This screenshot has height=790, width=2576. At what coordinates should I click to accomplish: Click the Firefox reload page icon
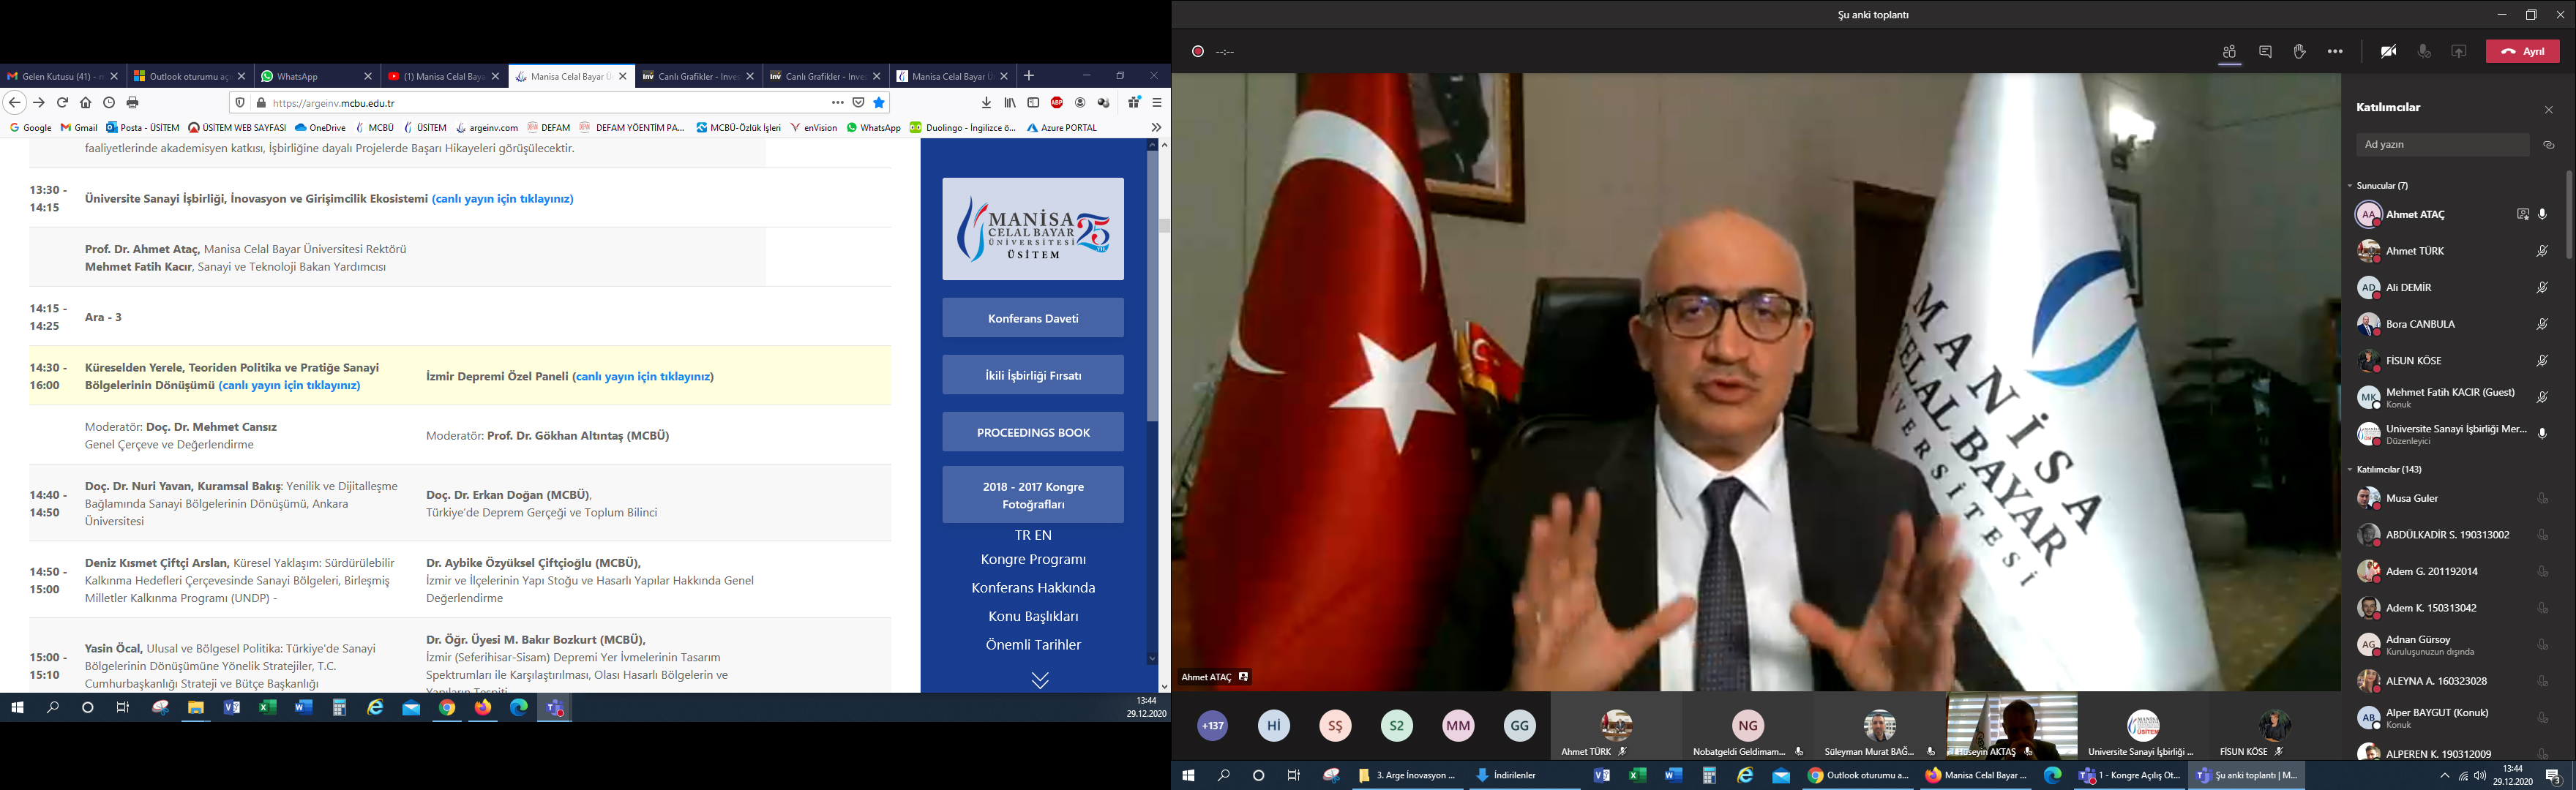62,103
